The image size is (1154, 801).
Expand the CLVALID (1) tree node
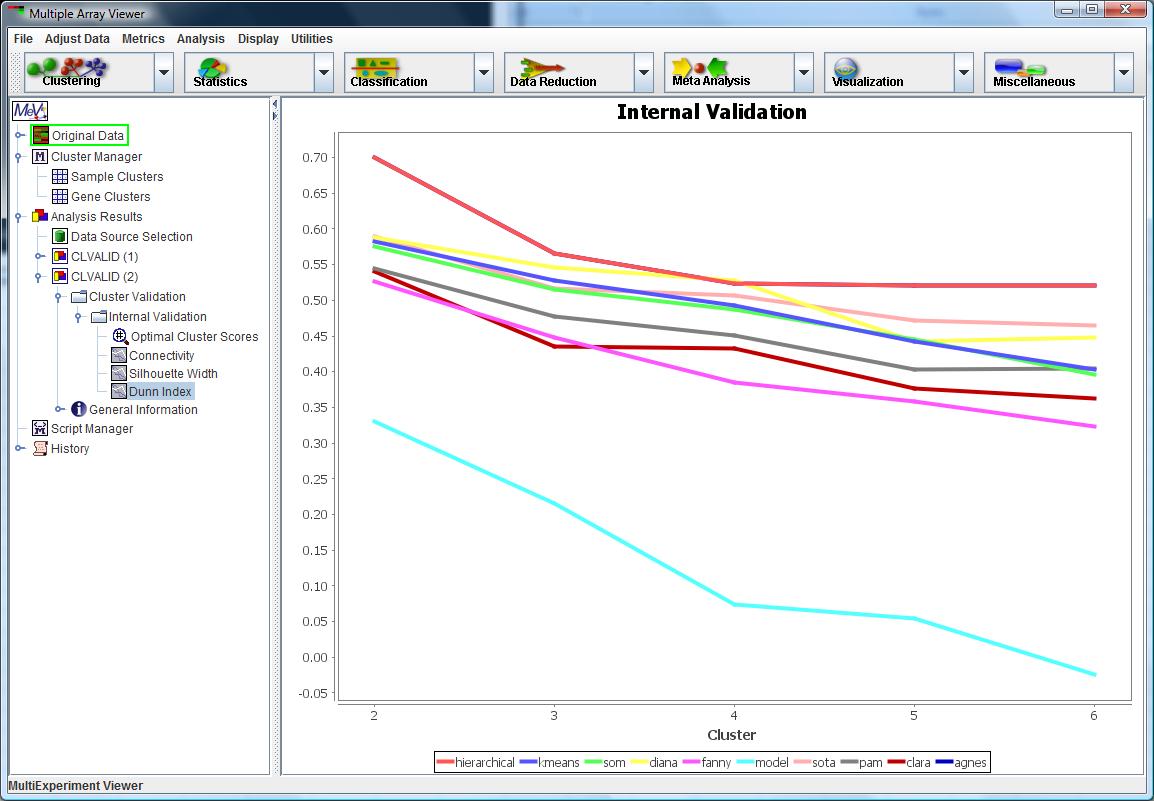tap(40, 257)
